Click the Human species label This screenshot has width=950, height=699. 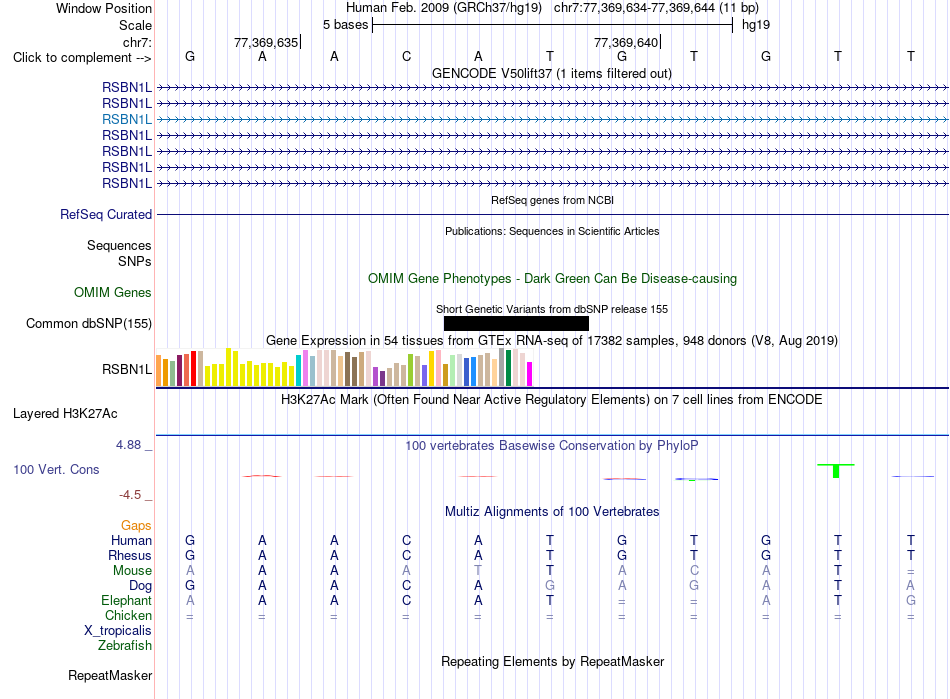131,540
